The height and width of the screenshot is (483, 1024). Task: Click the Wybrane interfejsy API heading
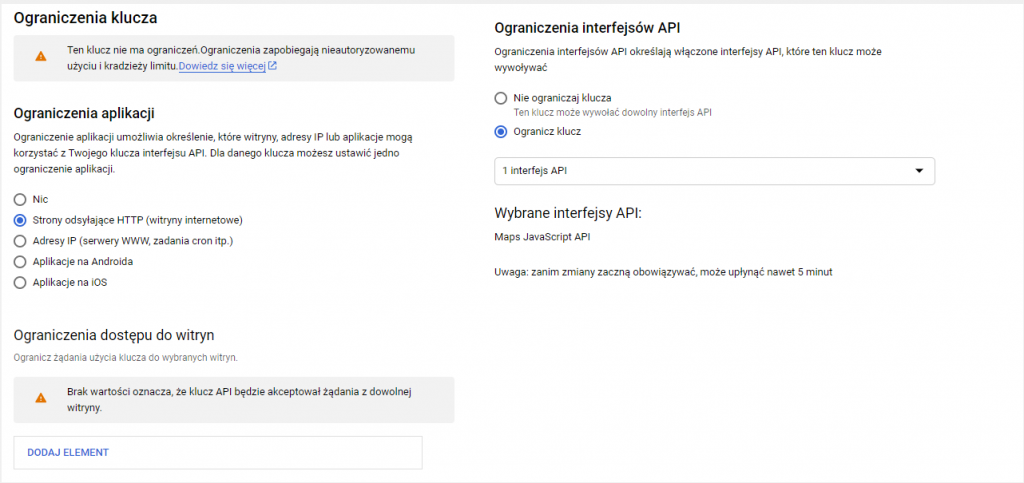(x=567, y=213)
